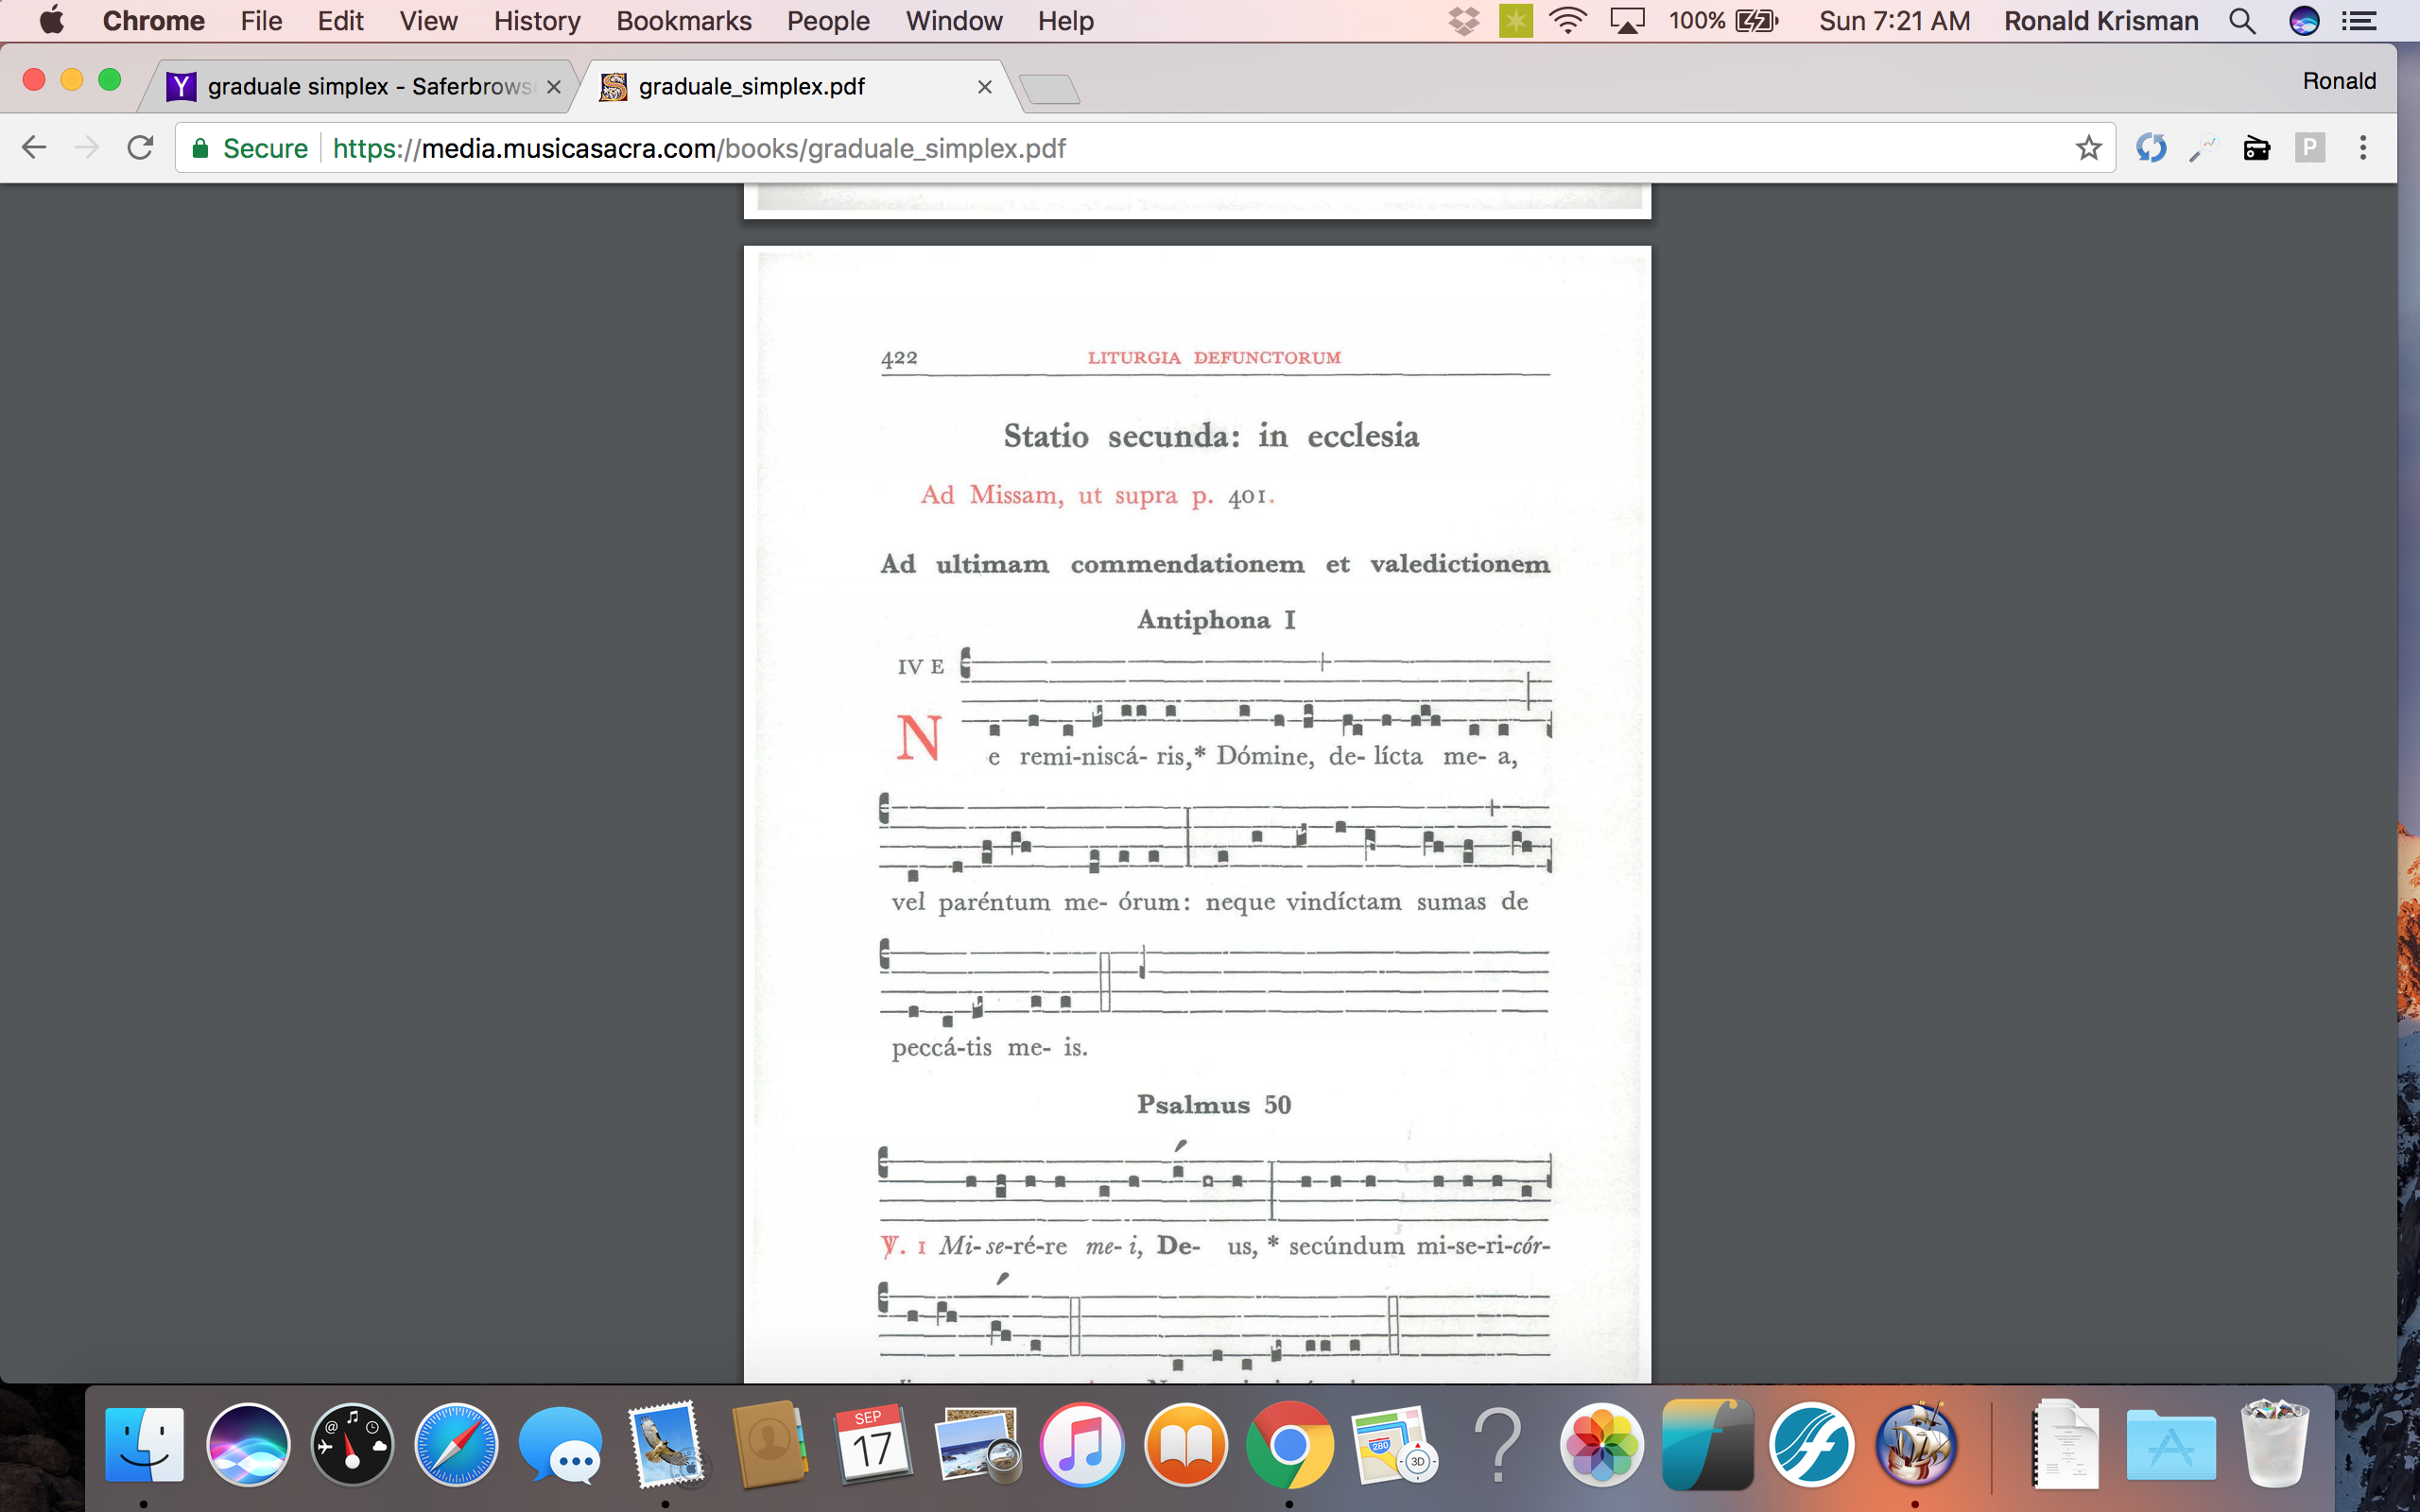Close the graduale simplex Saferbrowser tab
2420x1512 pixels.
553,87
